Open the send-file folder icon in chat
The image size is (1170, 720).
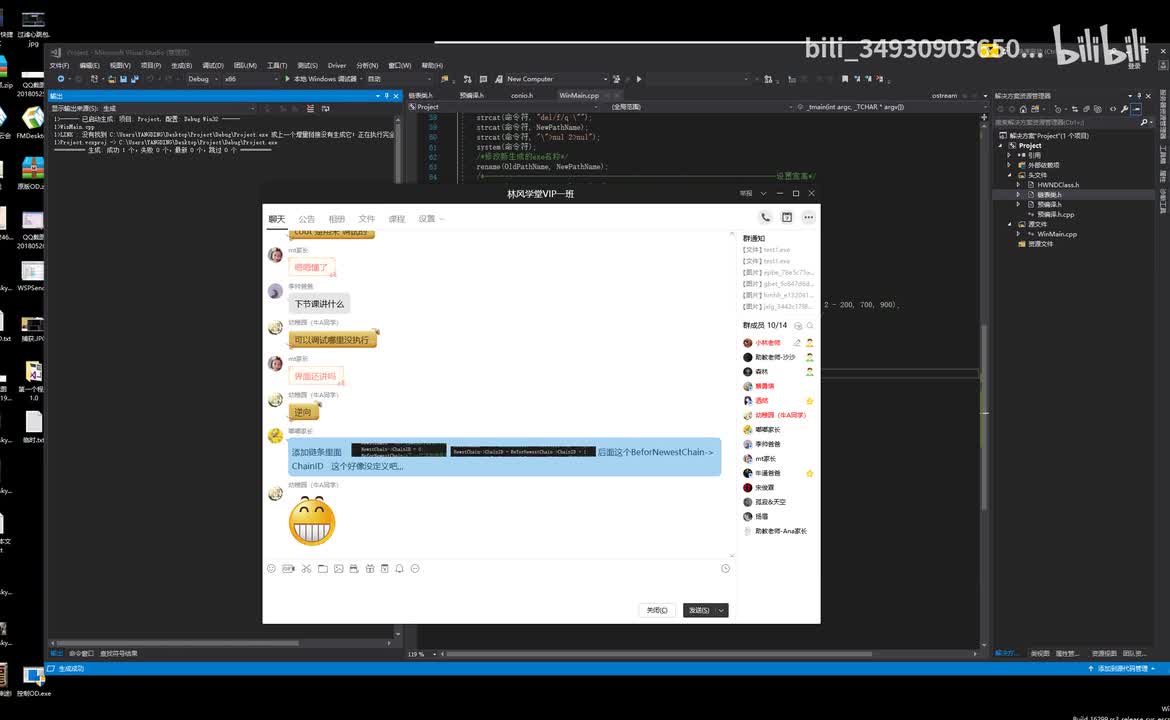(322, 569)
